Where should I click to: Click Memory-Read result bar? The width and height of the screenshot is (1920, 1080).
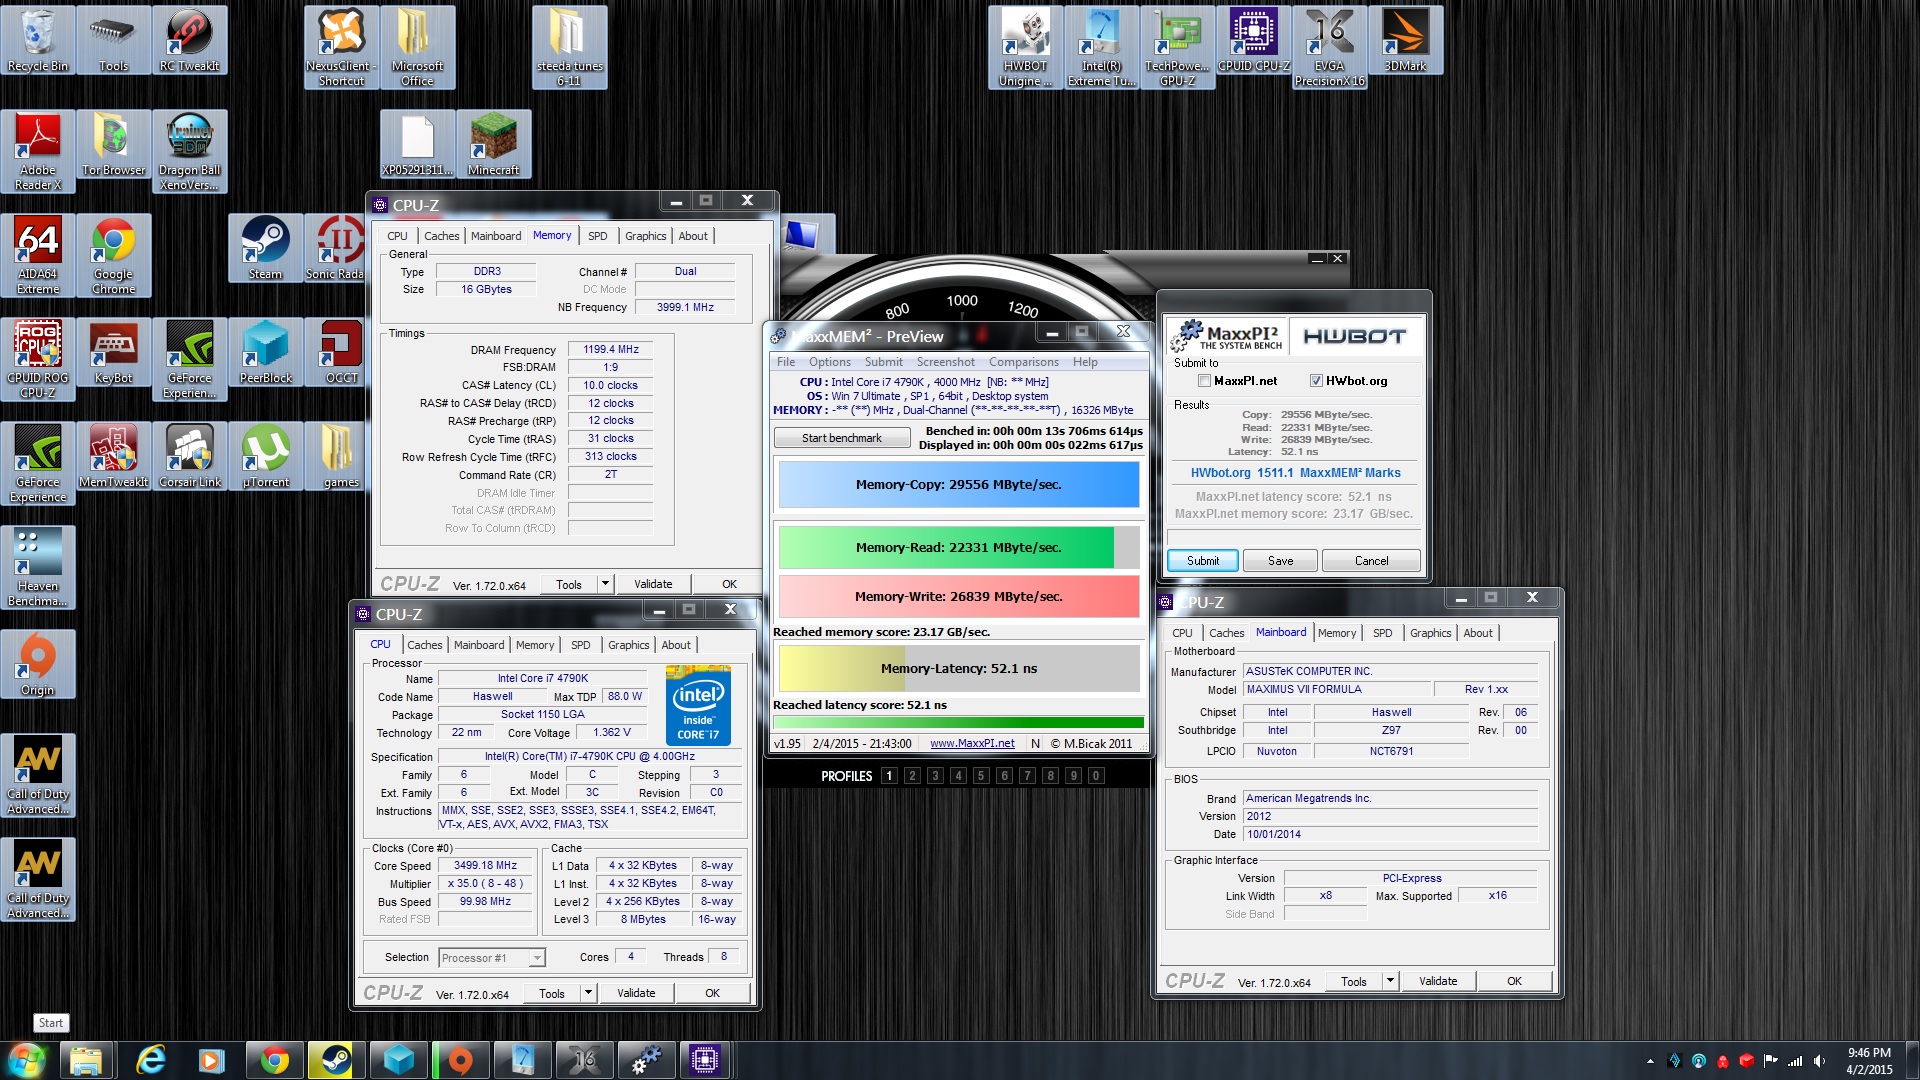tap(958, 547)
